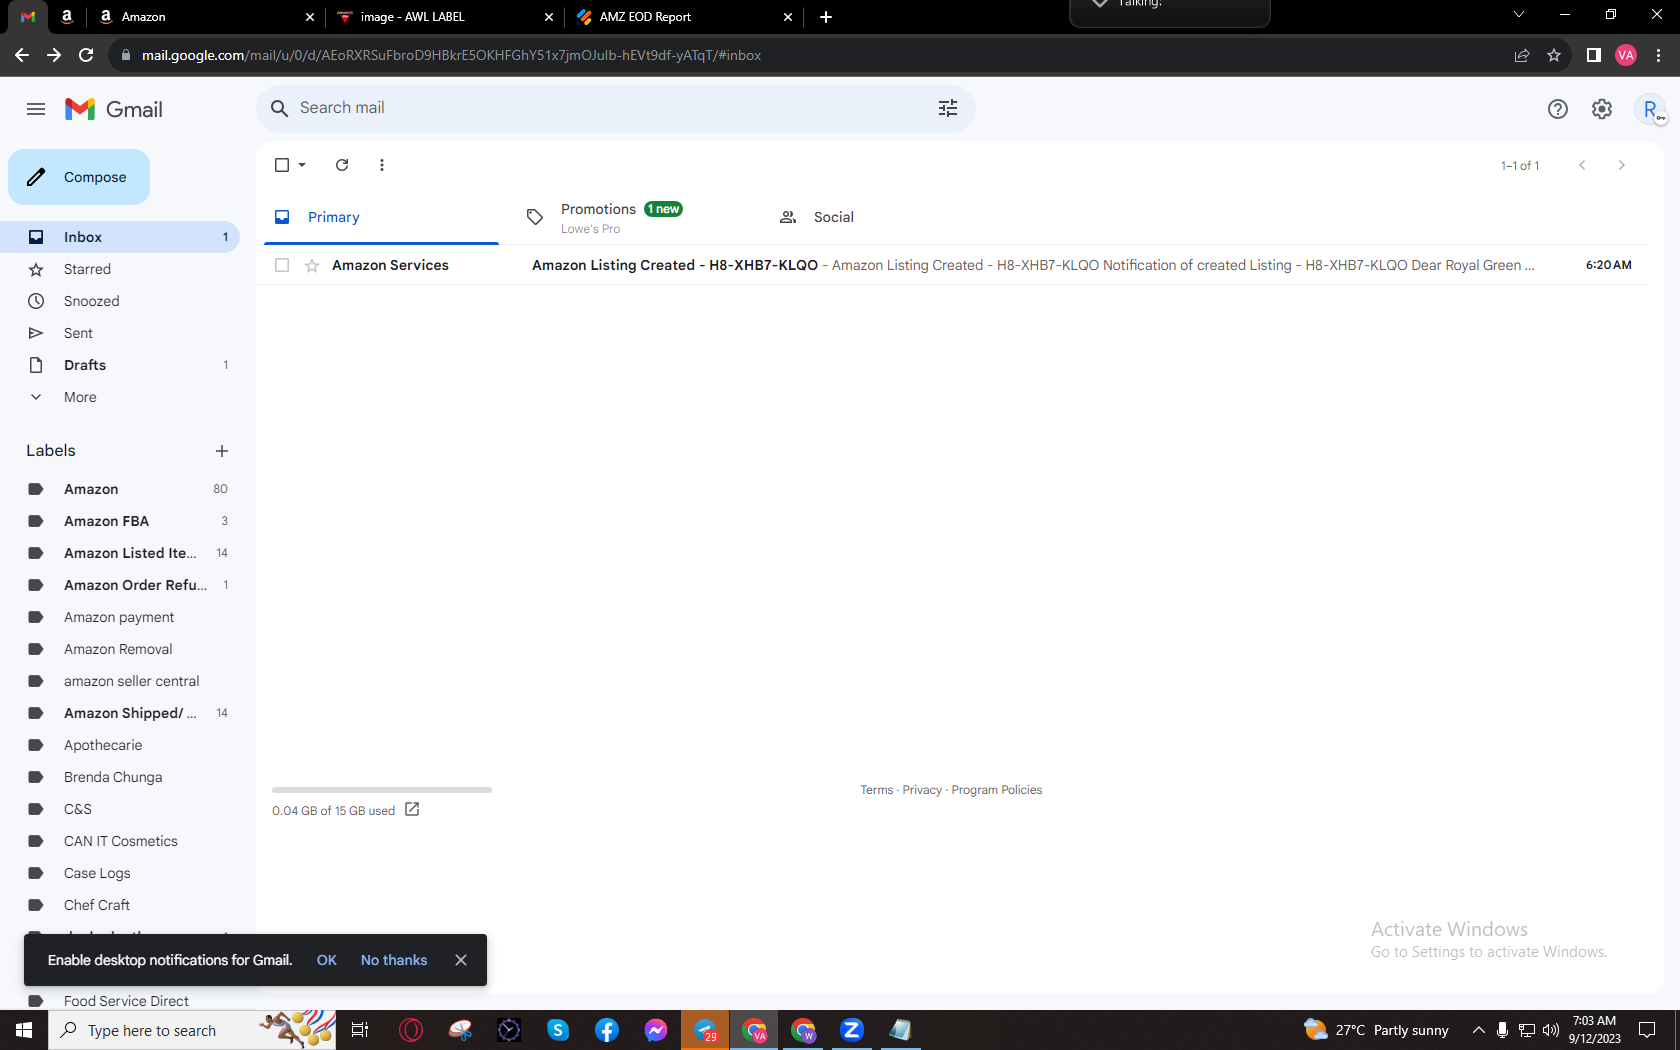Open the Terms link
The image size is (1680, 1050).
[x=877, y=790]
